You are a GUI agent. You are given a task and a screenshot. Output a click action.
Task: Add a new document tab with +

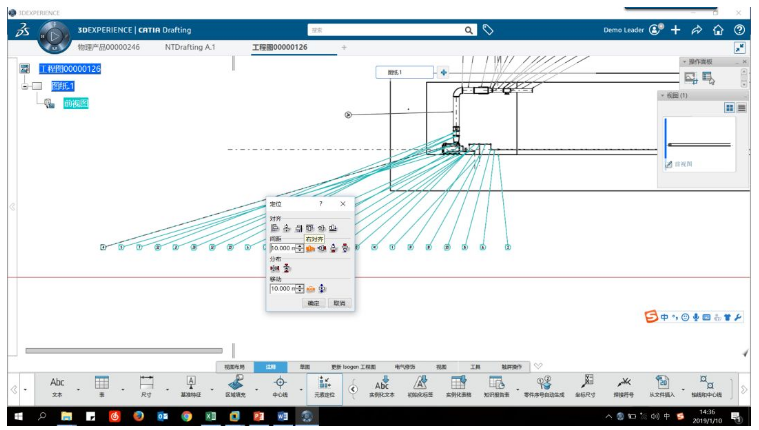(344, 47)
